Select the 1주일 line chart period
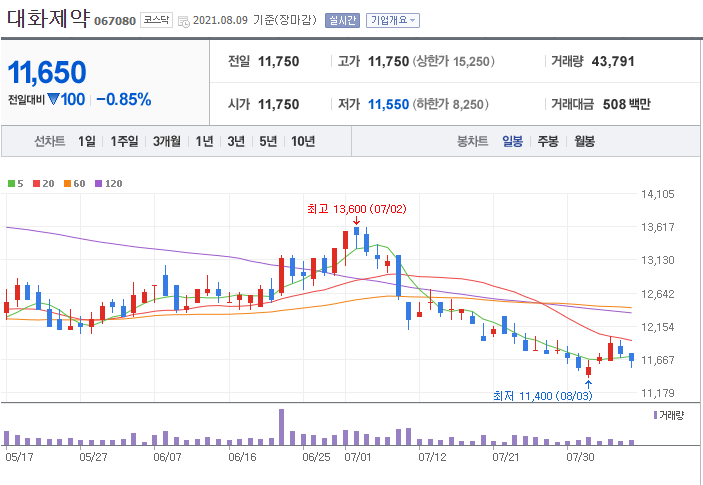 click(124, 142)
